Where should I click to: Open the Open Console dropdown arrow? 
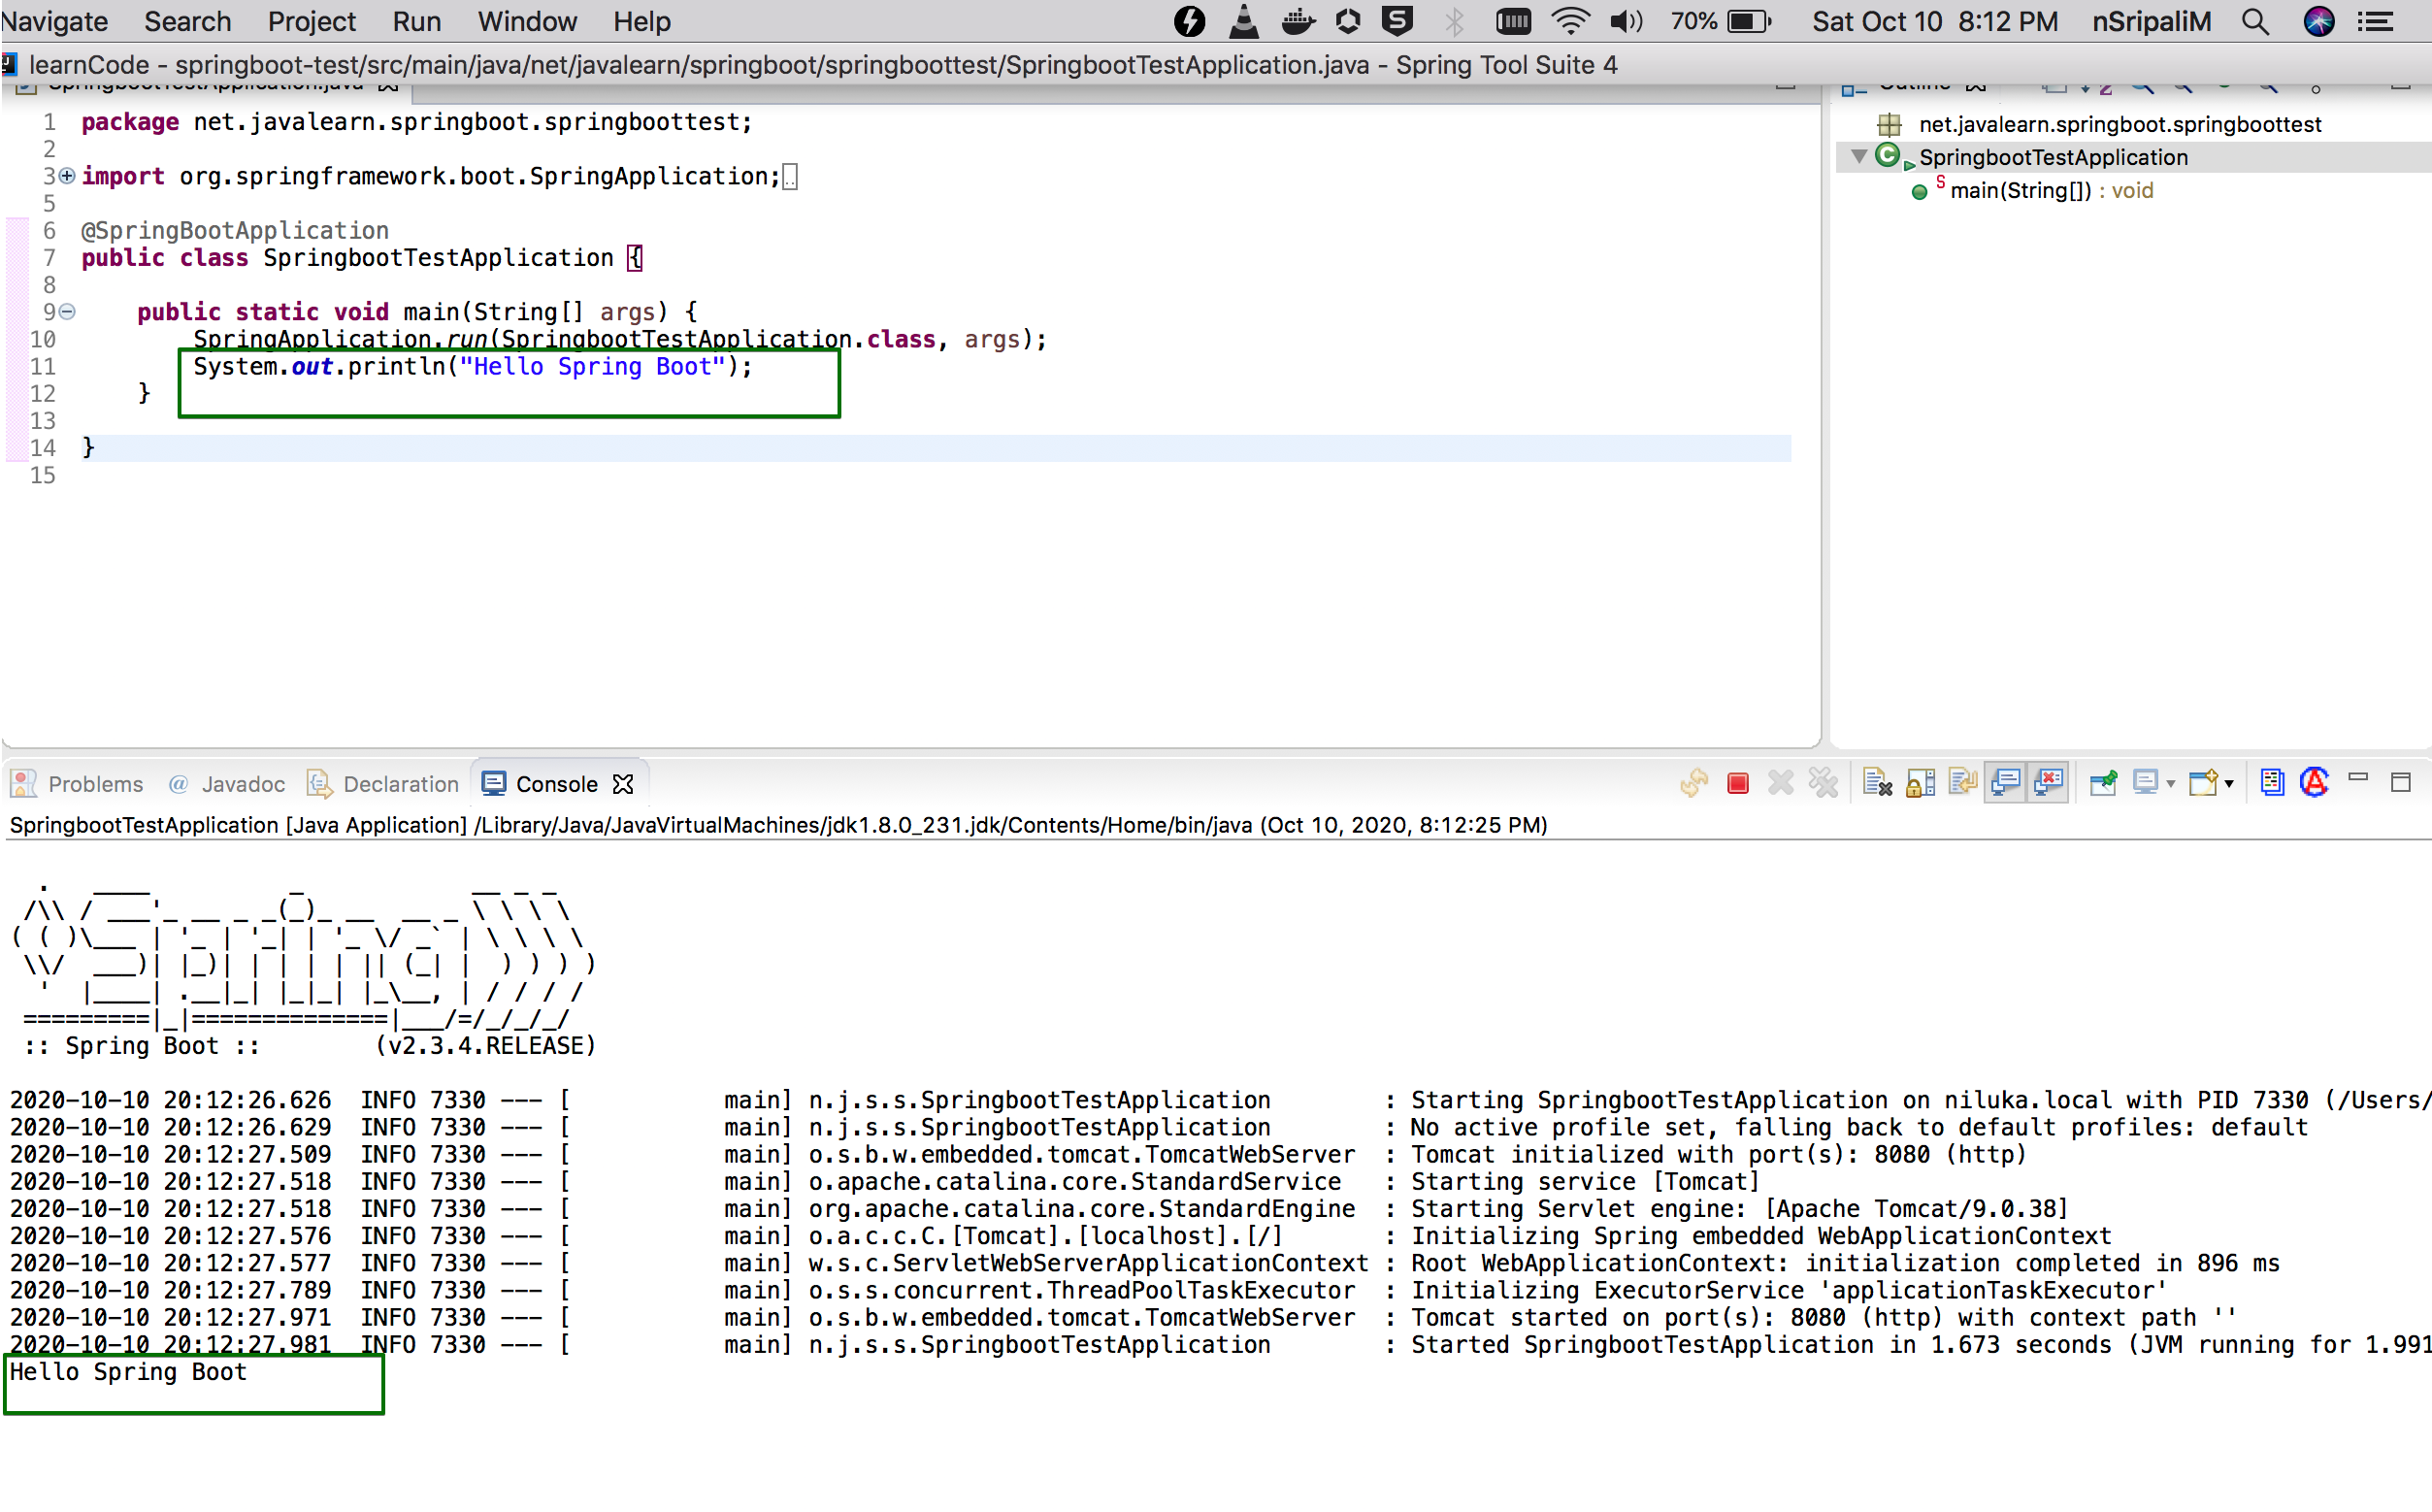coord(2229,785)
